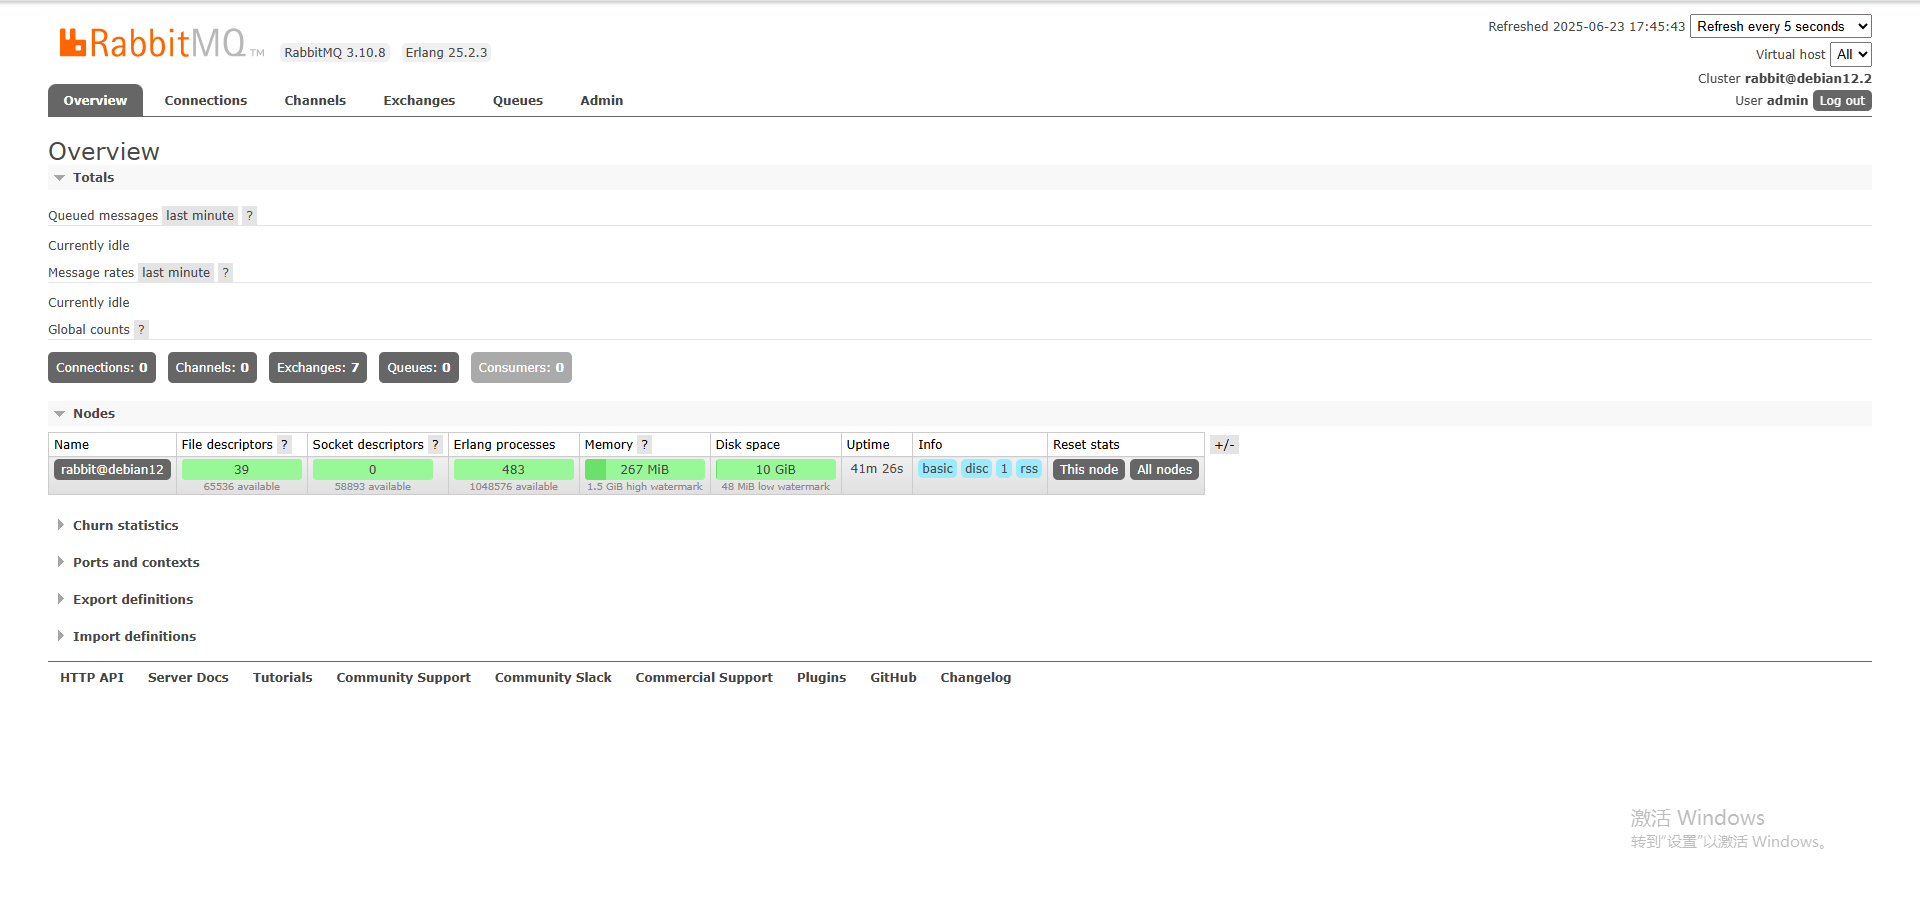The image size is (1920, 901).
Task: Open help for File descriptors column
Action: tap(285, 444)
